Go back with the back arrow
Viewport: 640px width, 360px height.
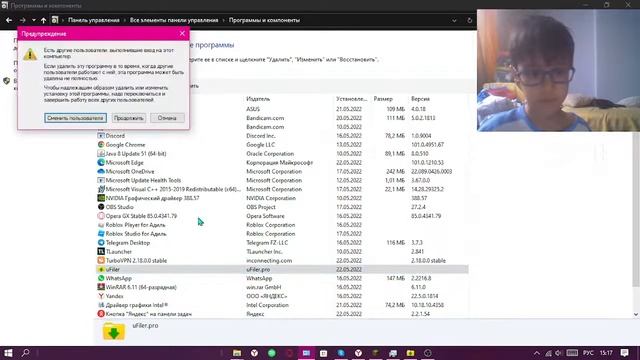tap(9, 20)
